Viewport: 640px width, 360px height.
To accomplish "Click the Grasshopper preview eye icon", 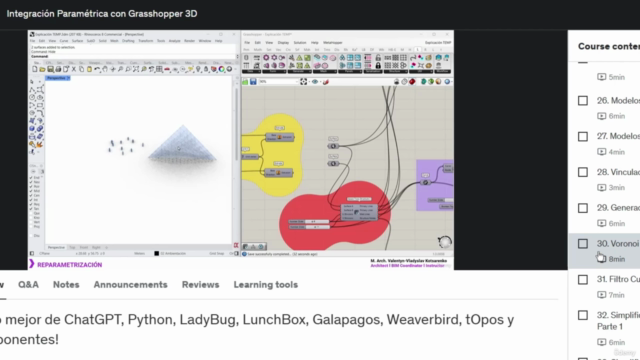I will (x=315, y=82).
